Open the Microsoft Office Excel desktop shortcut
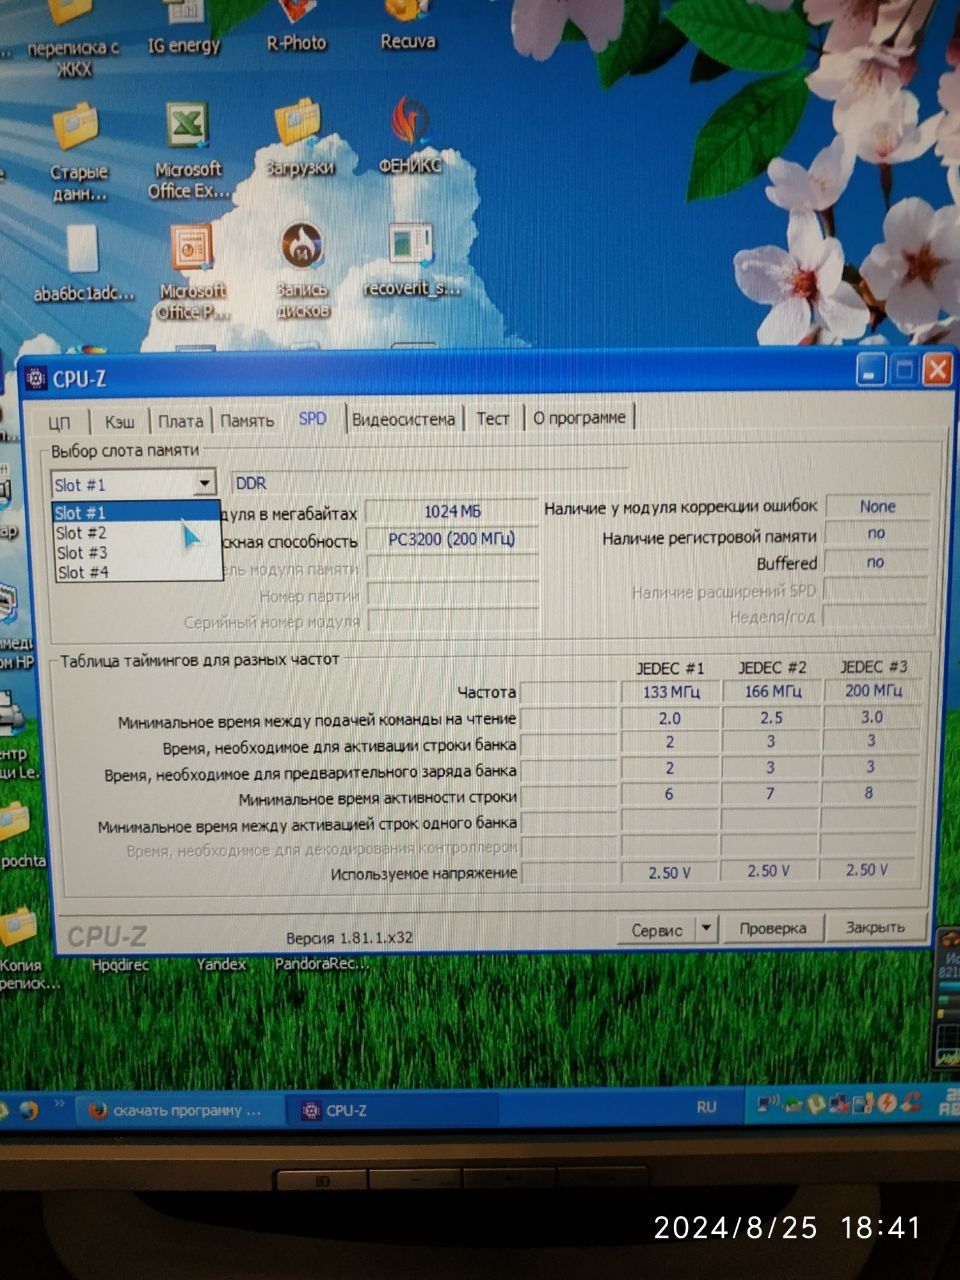Viewport: 960px width, 1280px height. 187,151
